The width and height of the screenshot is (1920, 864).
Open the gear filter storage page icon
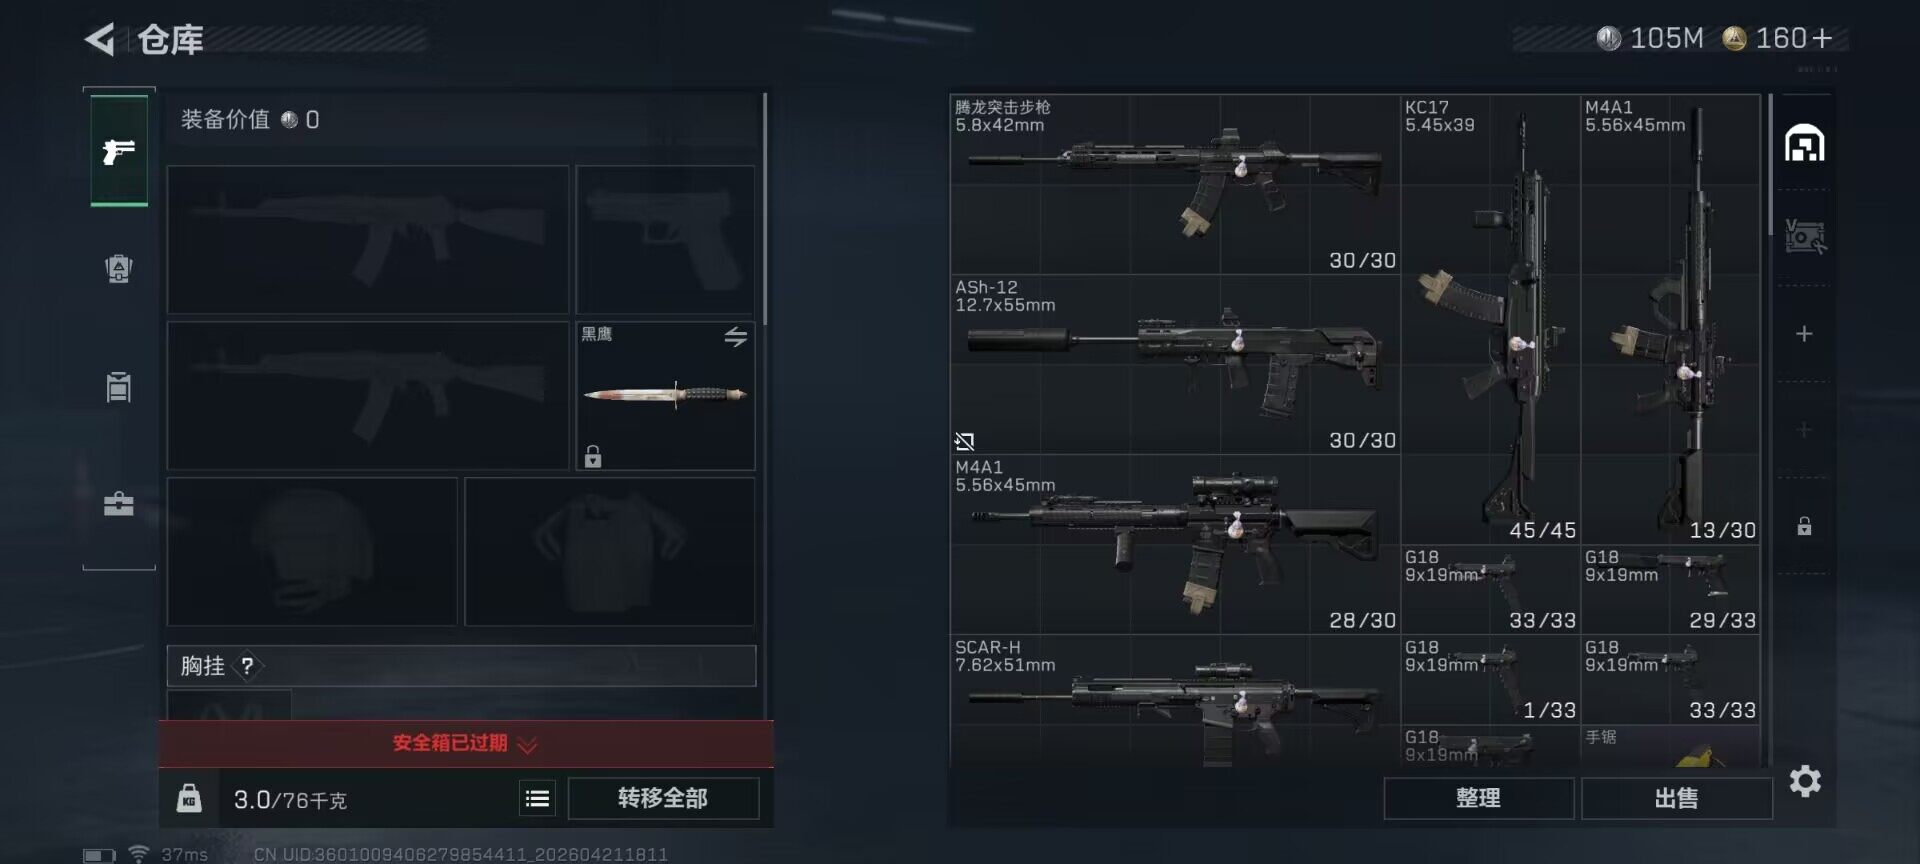1805,237
